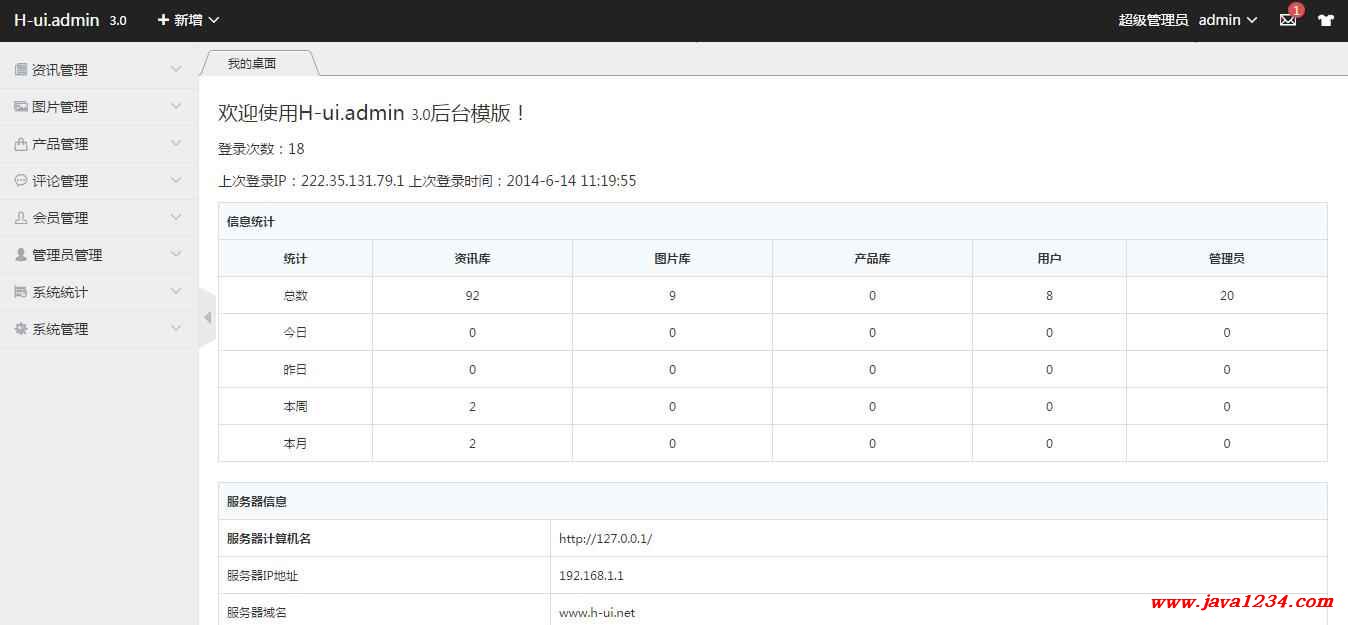Open 管理员管理 menu item
This screenshot has height=625, width=1348.
point(99,255)
